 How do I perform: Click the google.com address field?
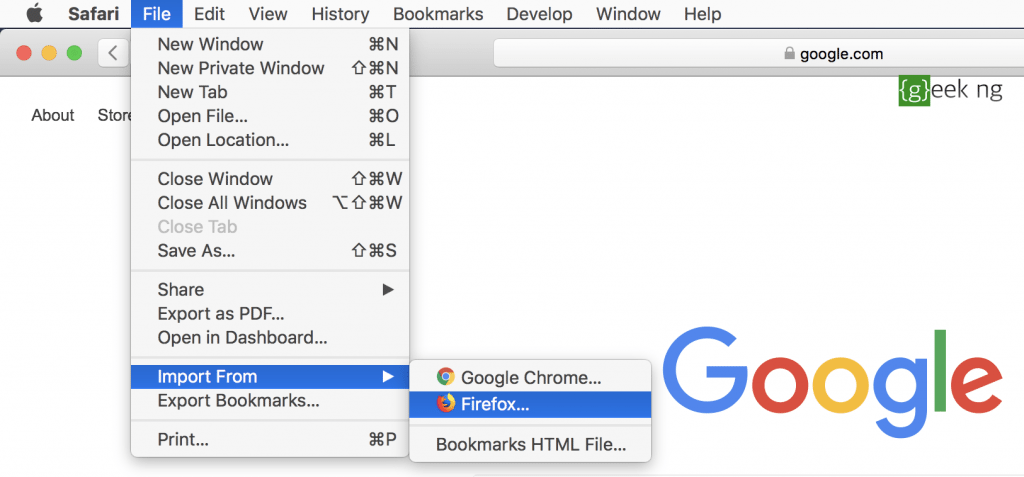tap(759, 54)
